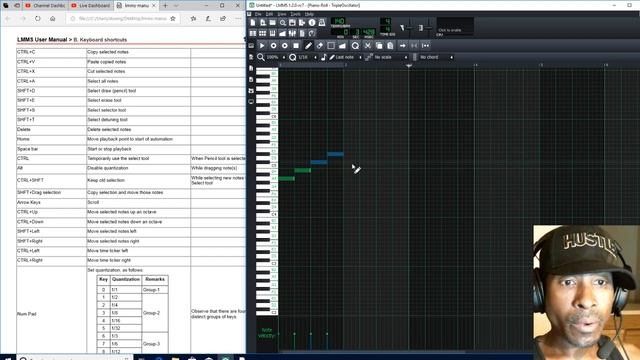This screenshot has width=640, height=360.
Task: Switch to the Channel Dashboard browser tab
Action: pyautogui.click(x=45, y=6)
